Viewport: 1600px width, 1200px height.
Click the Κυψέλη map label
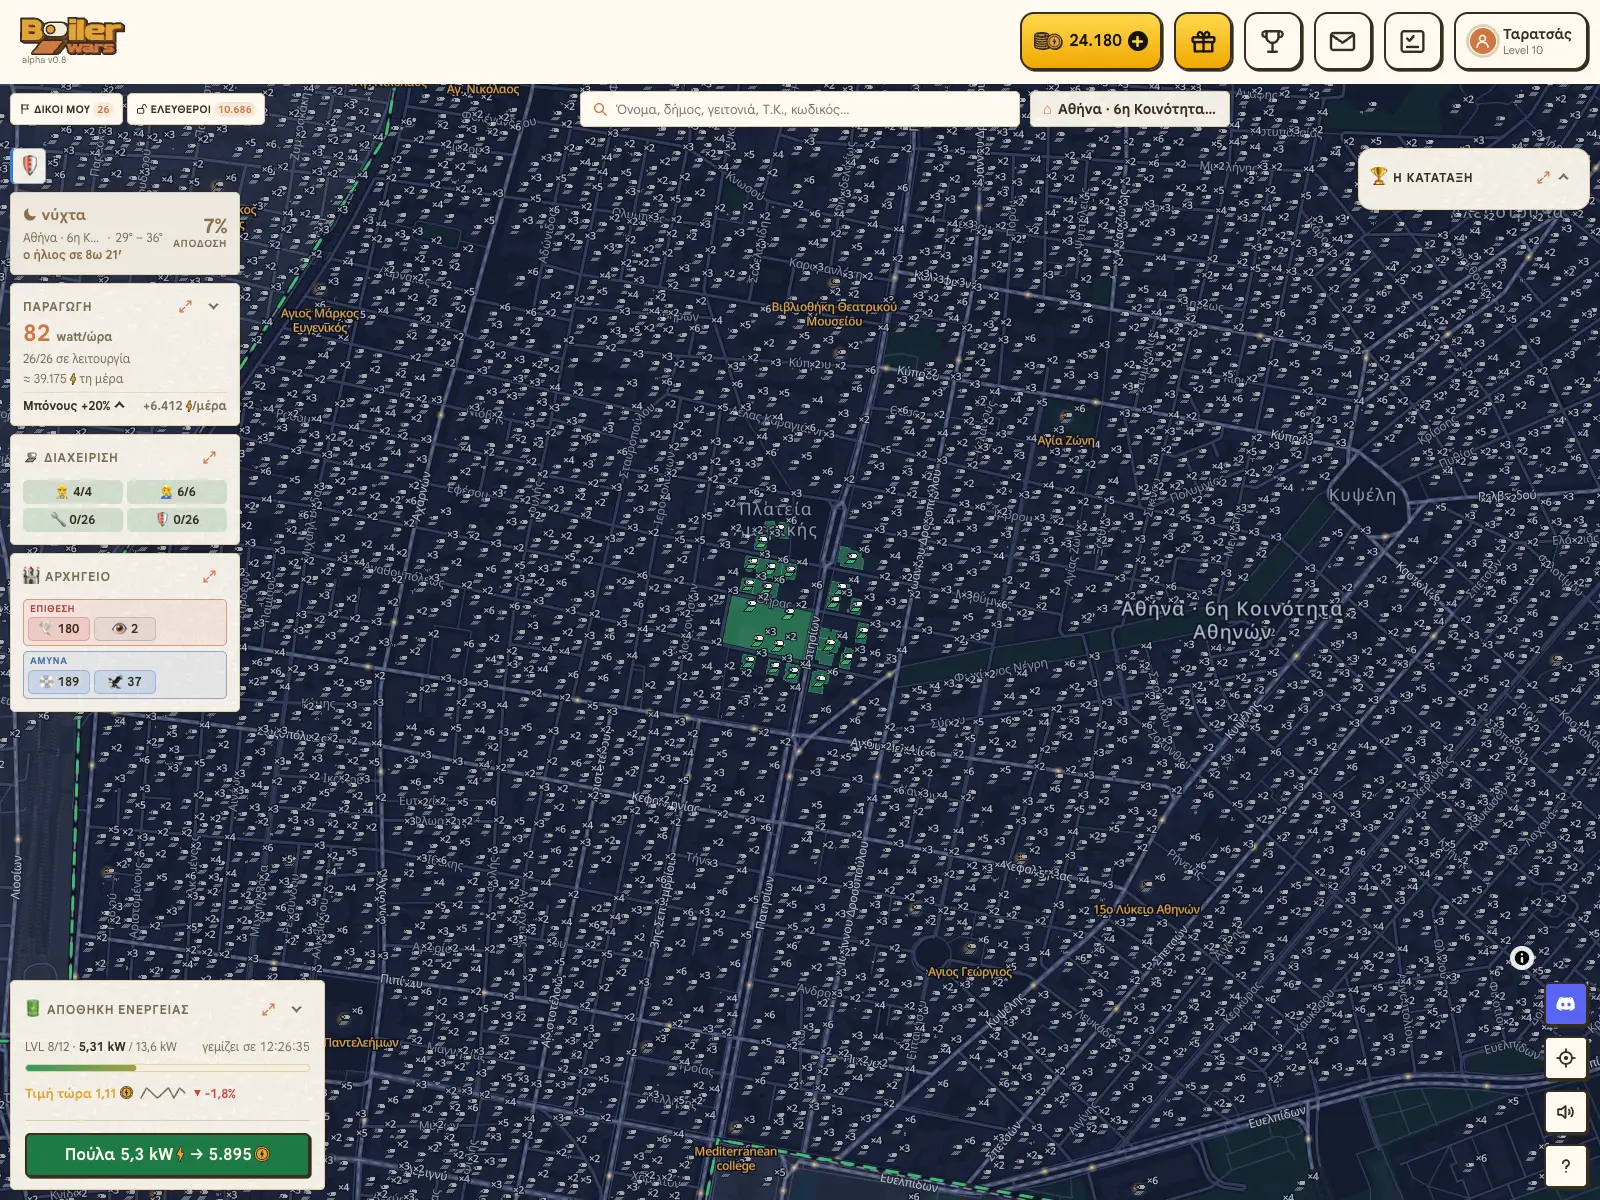(x=1362, y=495)
